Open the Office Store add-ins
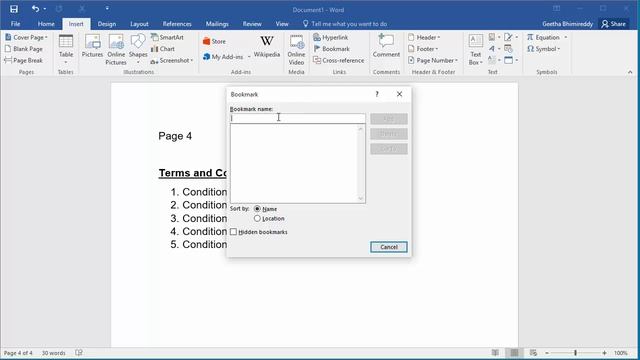The height and width of the screenshot is (360, 640). [214, 41]
